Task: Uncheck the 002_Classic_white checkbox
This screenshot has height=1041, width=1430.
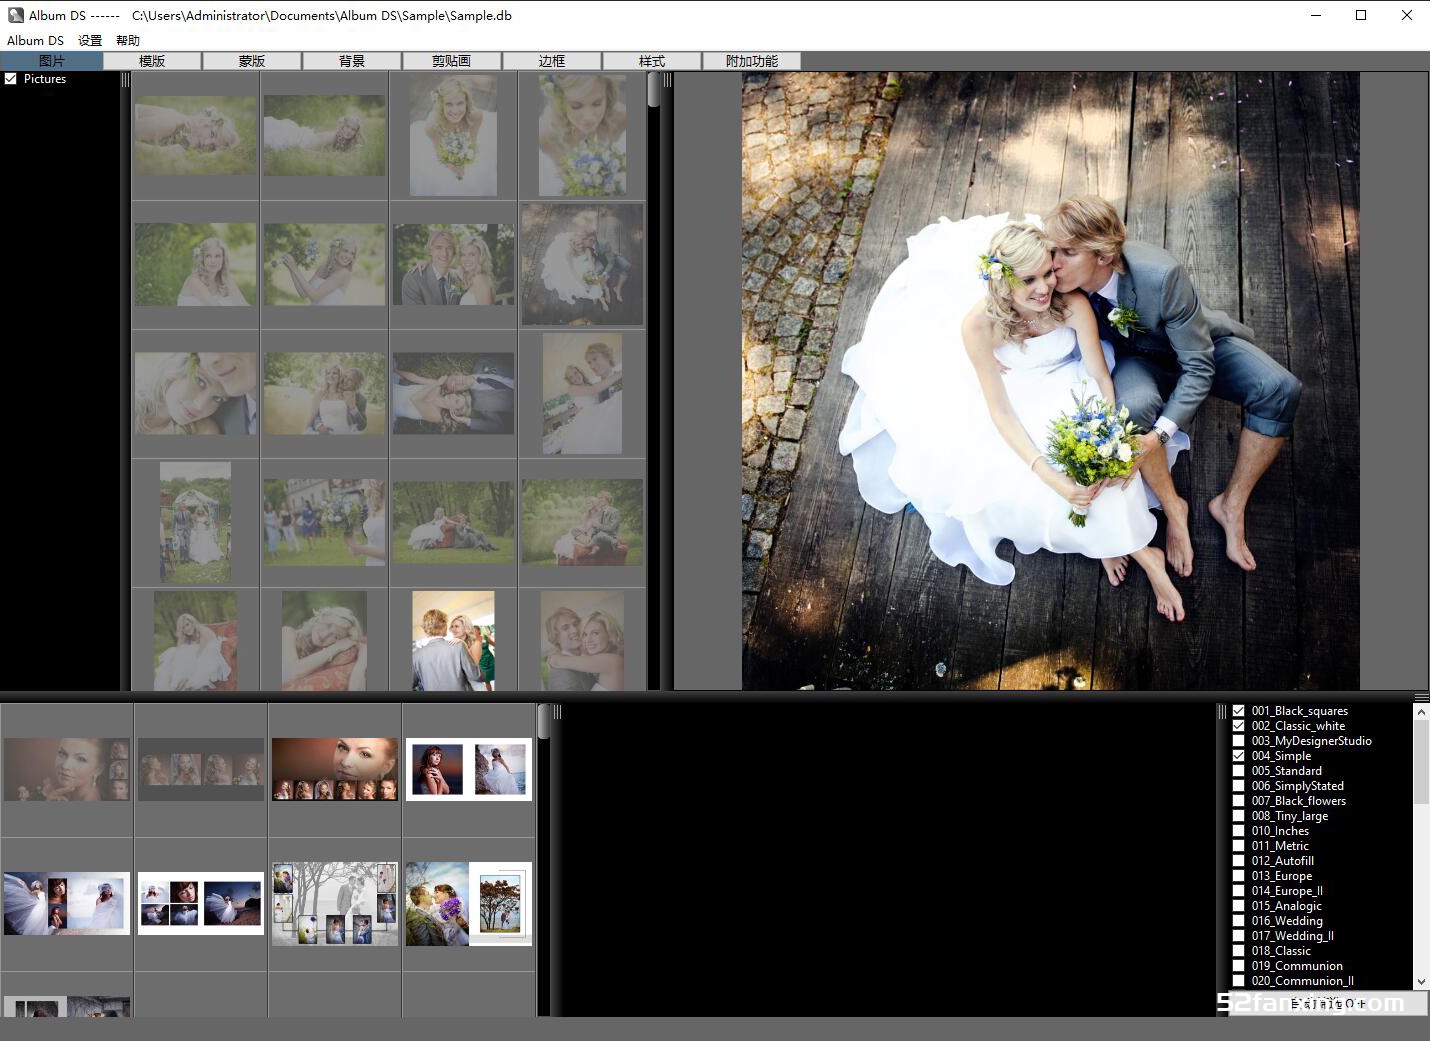Action: pos(1239,726)
